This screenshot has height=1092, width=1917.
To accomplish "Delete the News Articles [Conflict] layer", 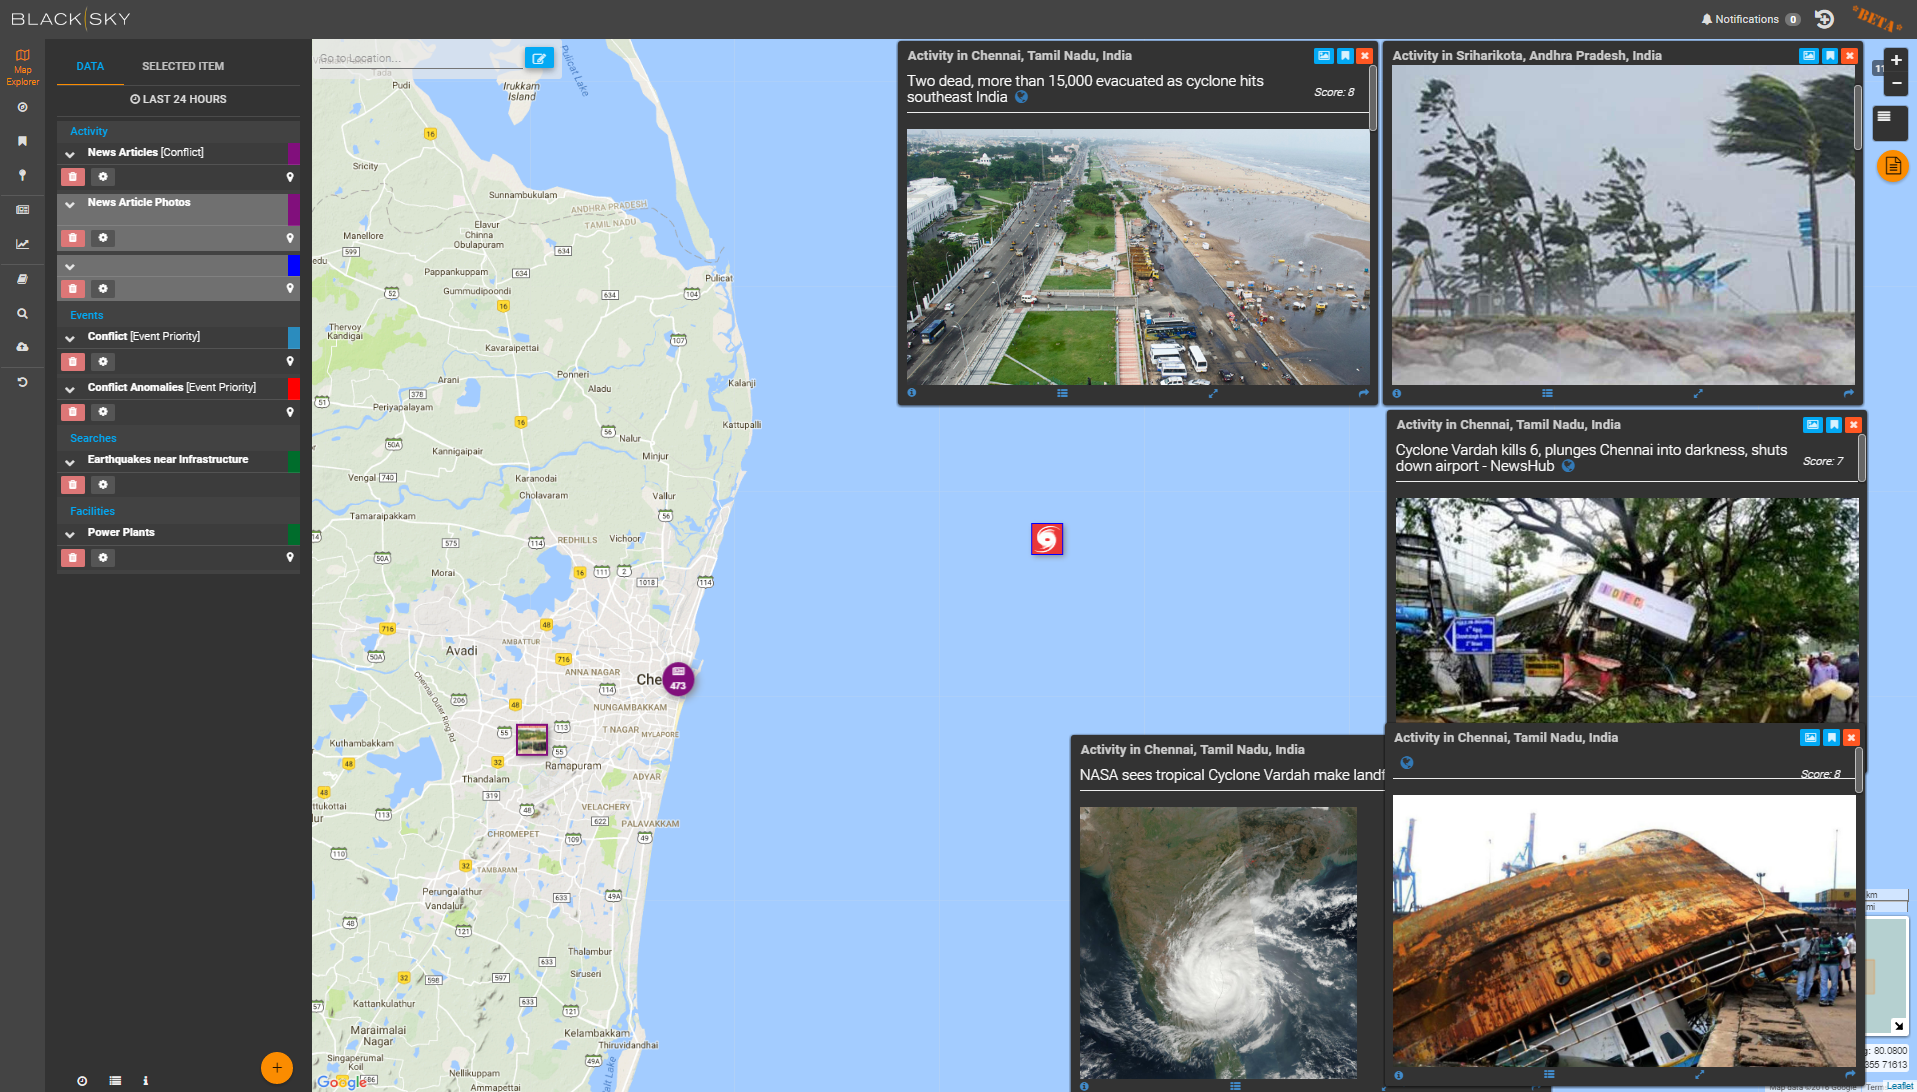I will click(x=72, y=177).
